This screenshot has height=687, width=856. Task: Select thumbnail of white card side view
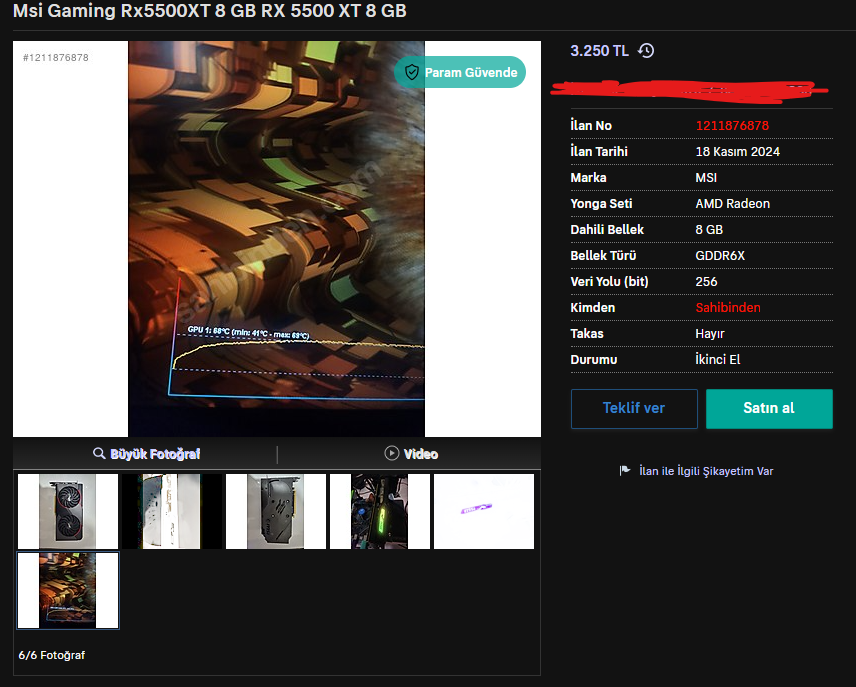(x=172, y=511)
